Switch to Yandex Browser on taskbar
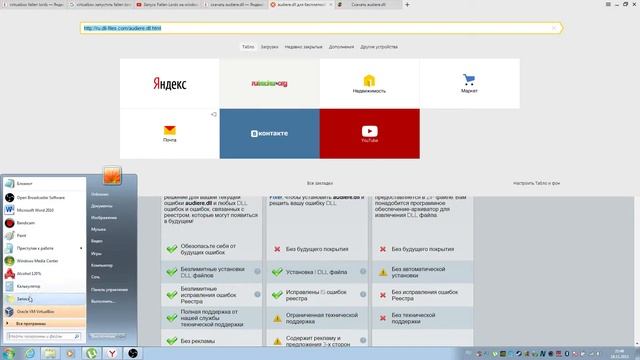The height and width of the screenshot is (360, 640). tap(112, 353)
